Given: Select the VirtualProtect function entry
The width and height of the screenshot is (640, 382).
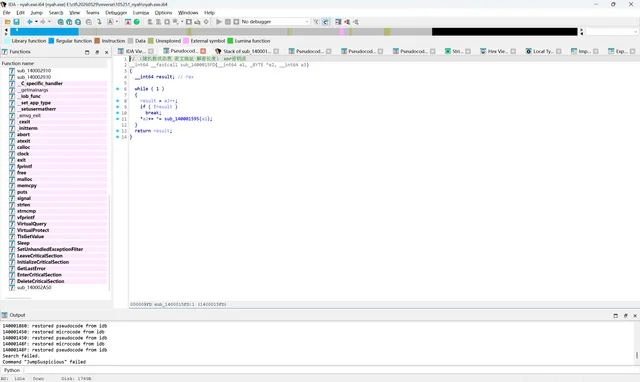Looking at the screenshot, I should click(33, 230).
